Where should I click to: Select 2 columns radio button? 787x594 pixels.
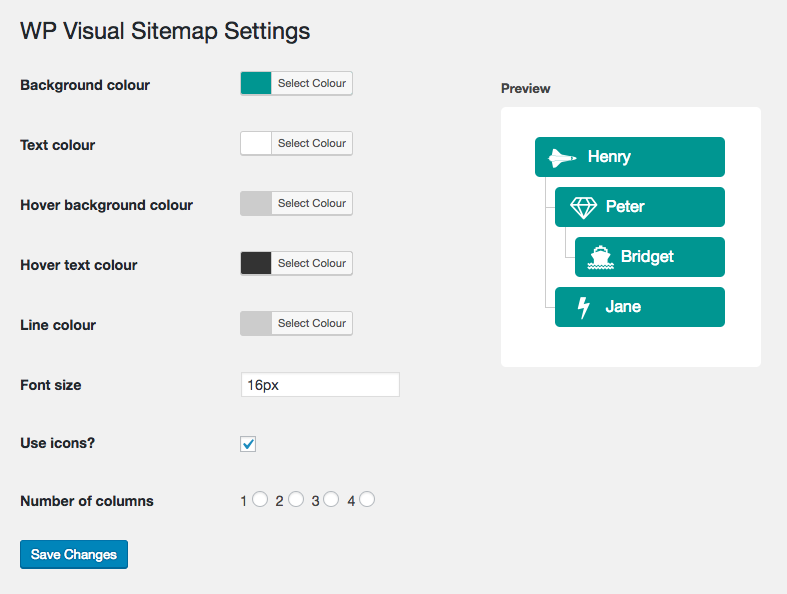tap(296, 500)
